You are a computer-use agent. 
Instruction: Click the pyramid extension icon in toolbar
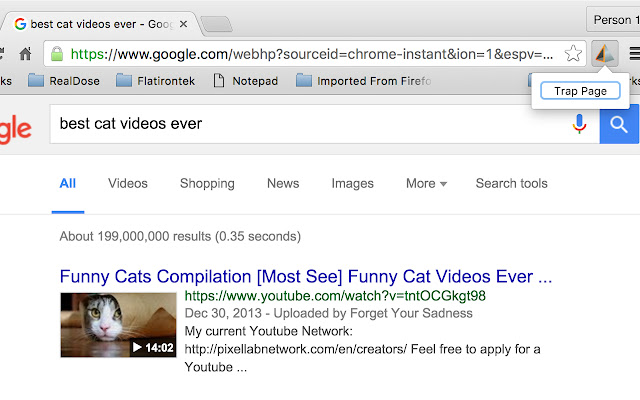tap(604, 53)
